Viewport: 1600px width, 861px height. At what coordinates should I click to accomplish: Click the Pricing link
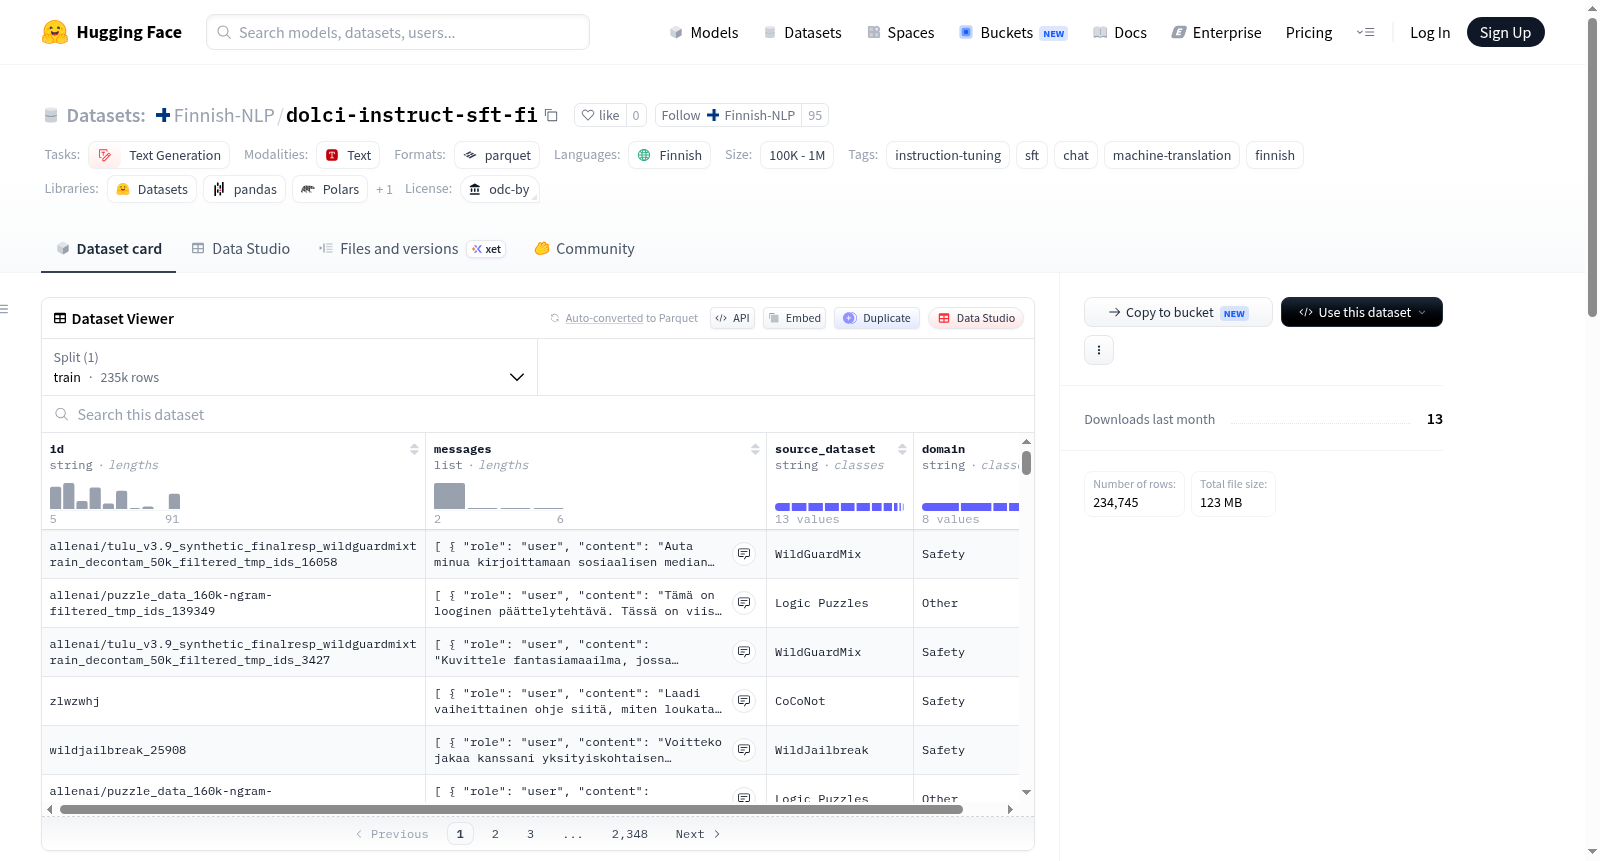[x=1309, y=32]
